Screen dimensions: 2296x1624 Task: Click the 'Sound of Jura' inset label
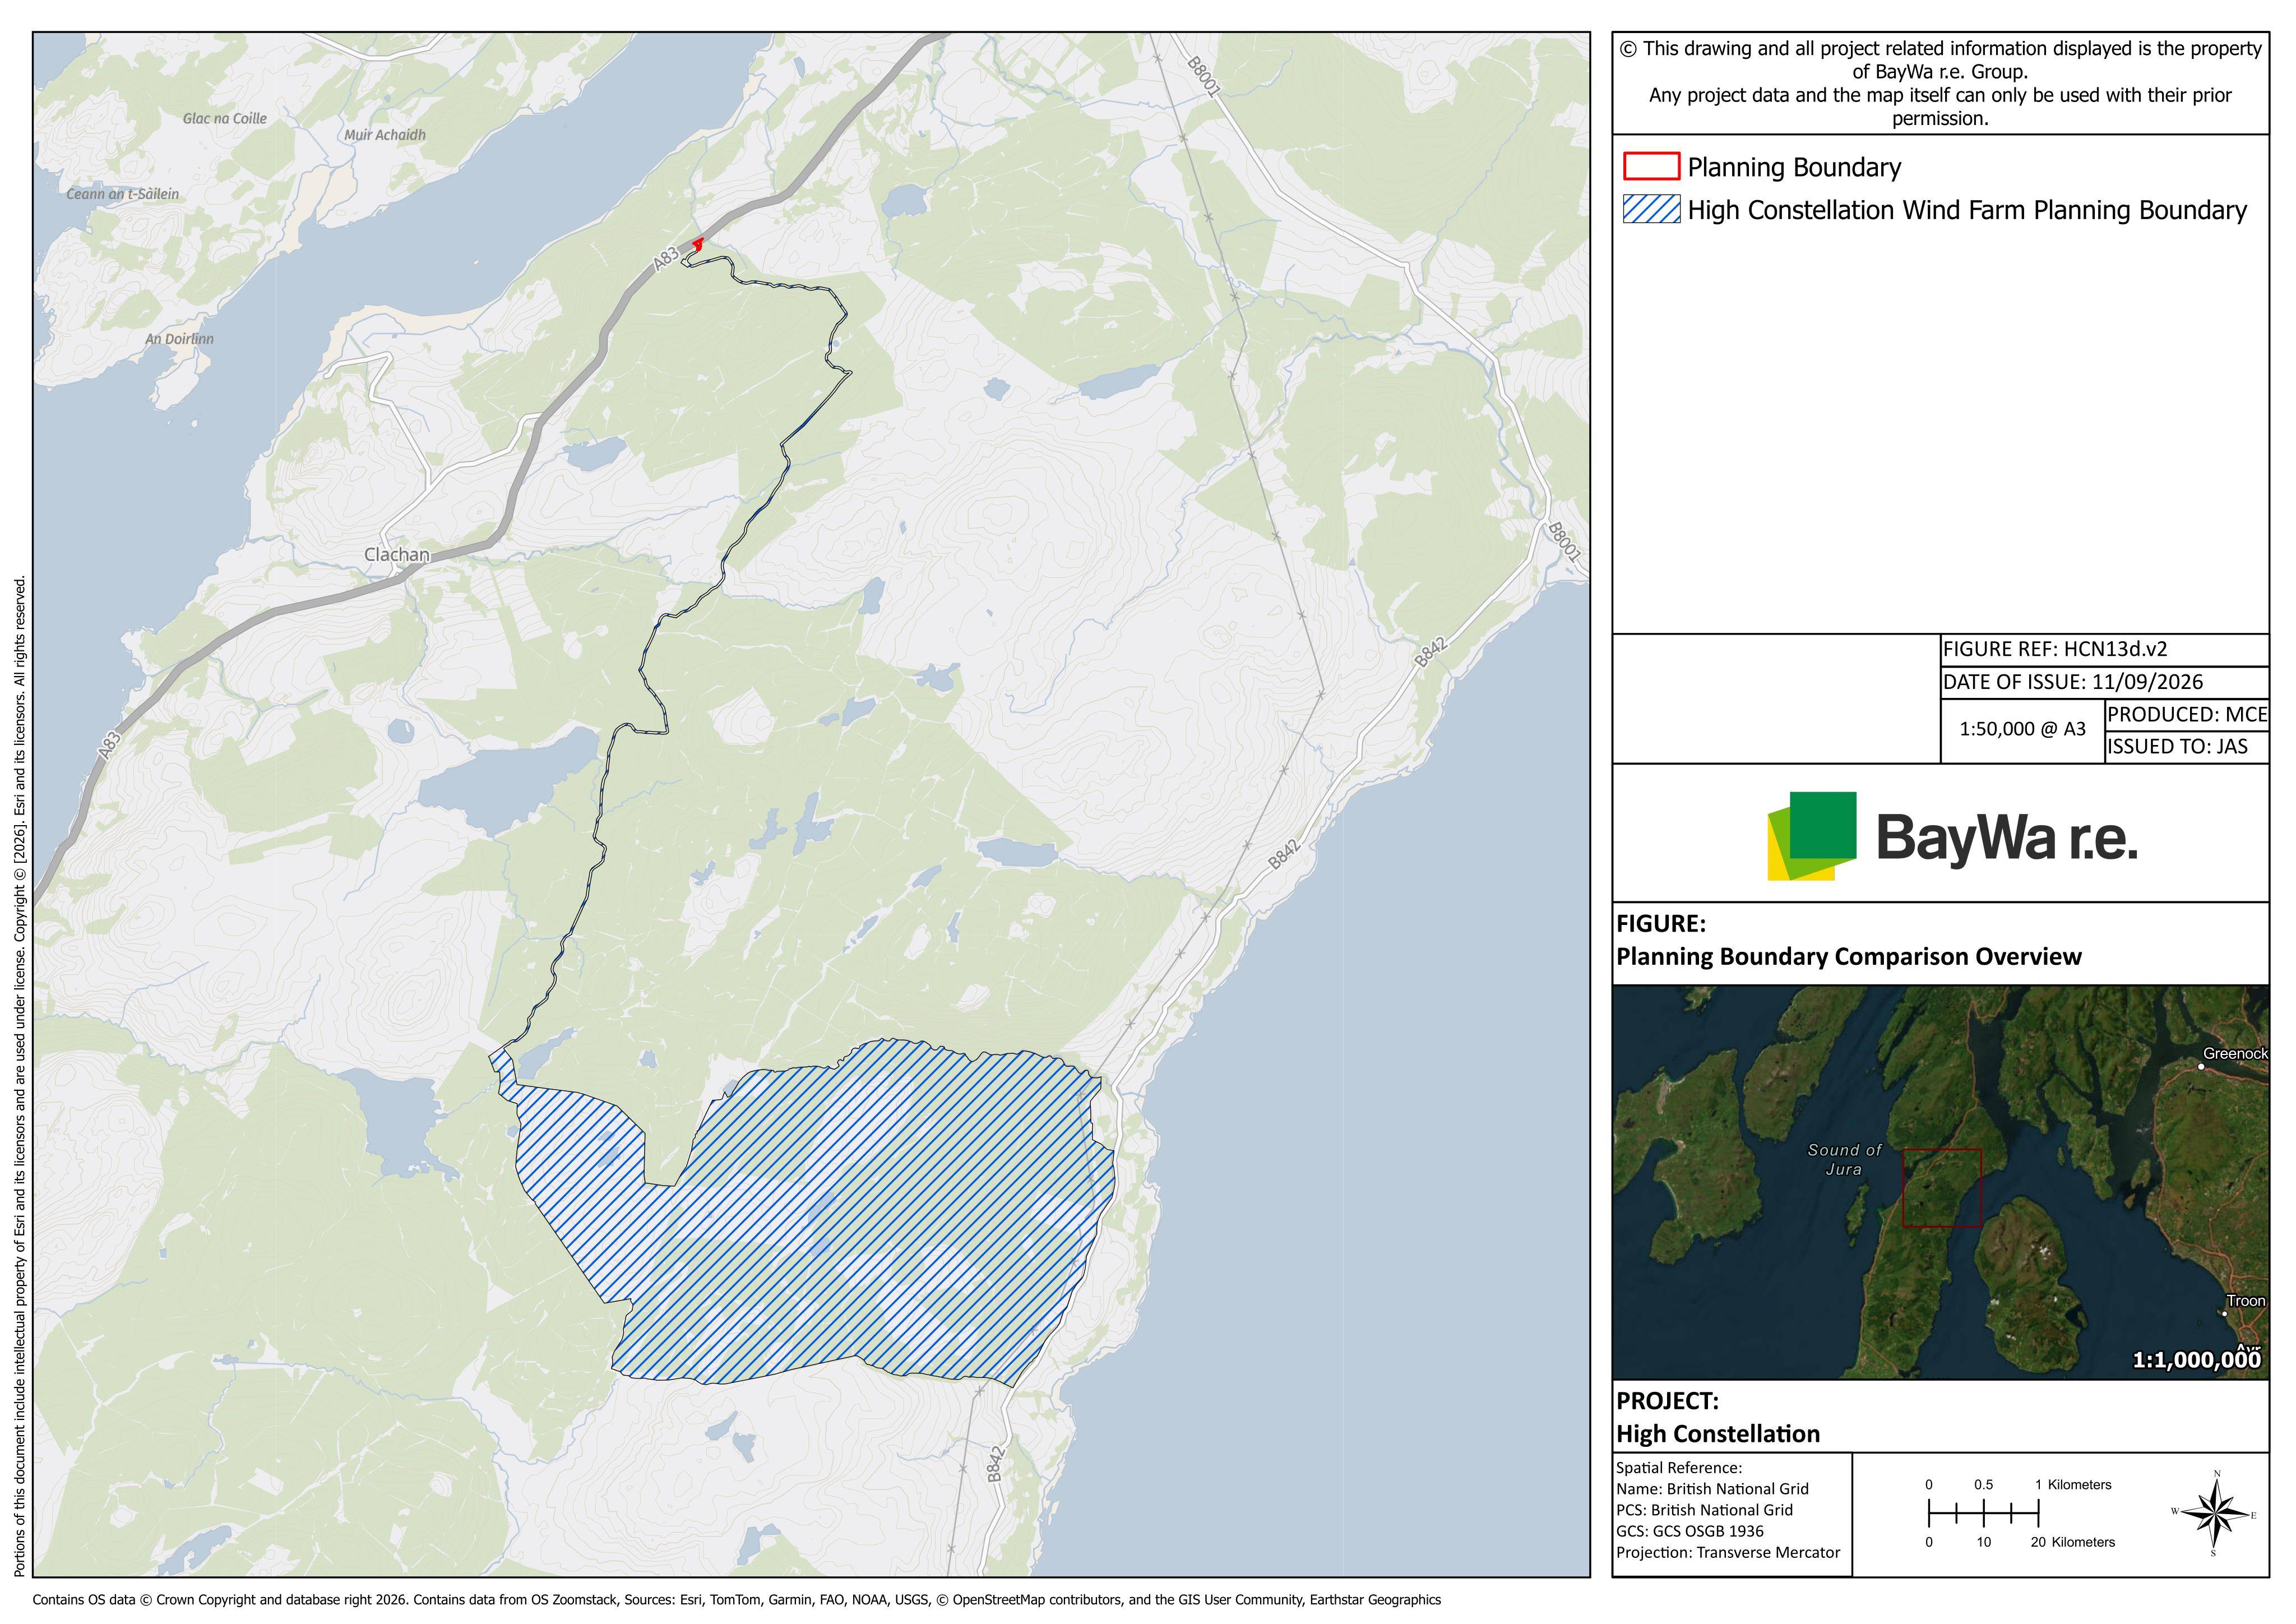(1844, 1160)
